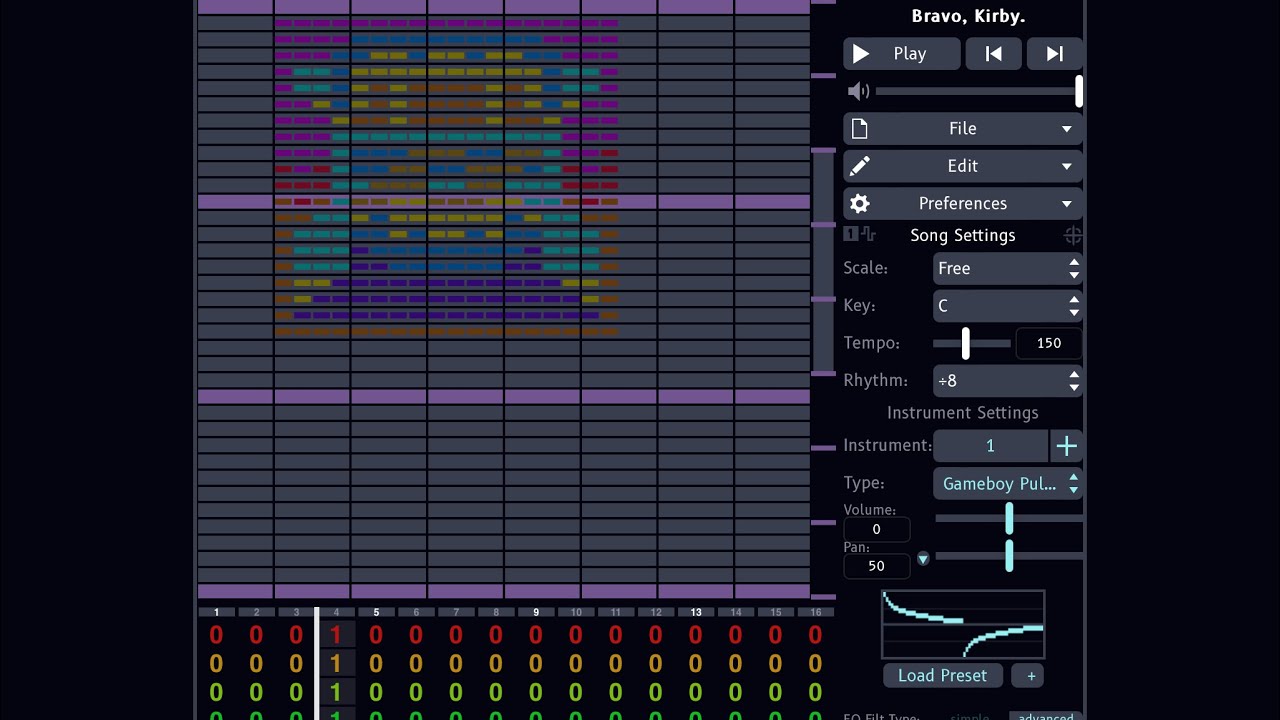Screen dimensions: 1280x720
Task: Open the Scale dropdown set to Free
Action: click(1008, 268)
